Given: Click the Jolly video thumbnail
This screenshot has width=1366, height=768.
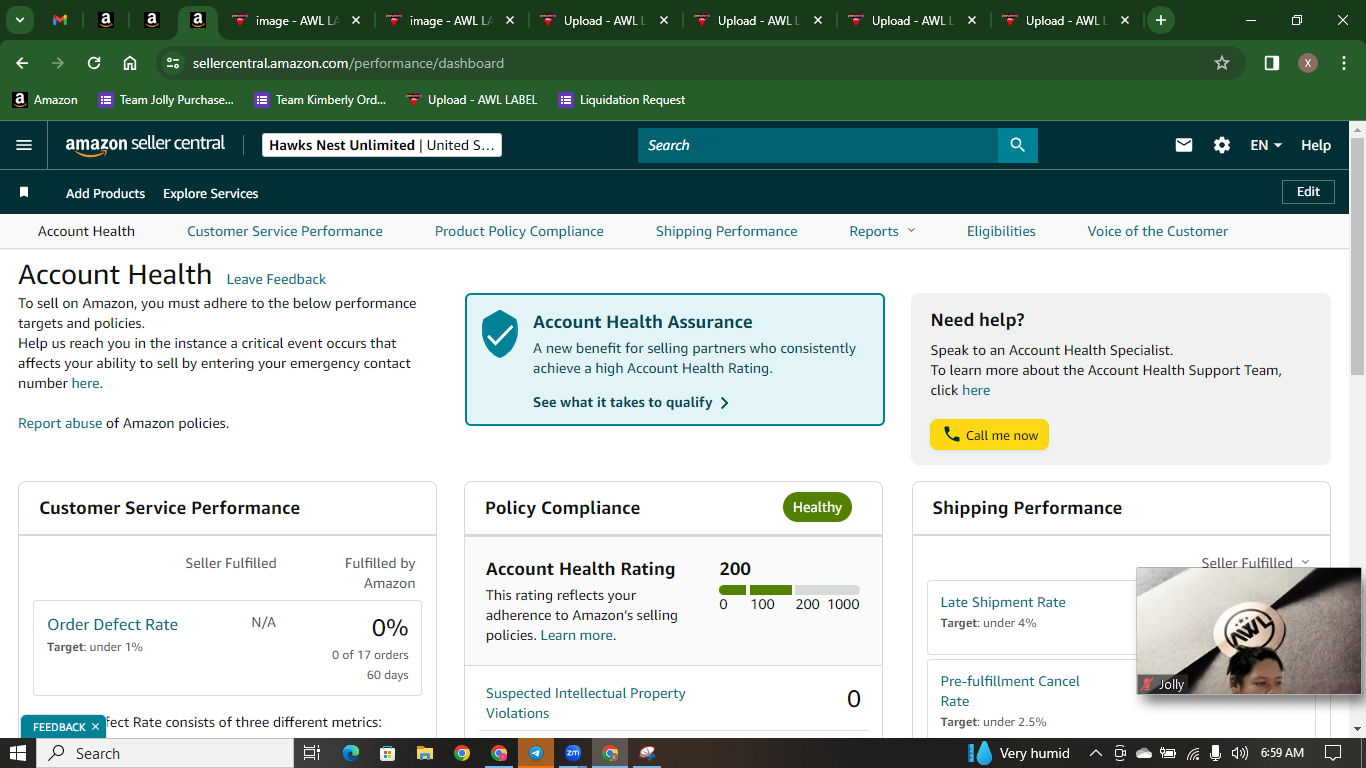Looking at the screenshot, I should pyautogui.click(x=1248, y=631).
